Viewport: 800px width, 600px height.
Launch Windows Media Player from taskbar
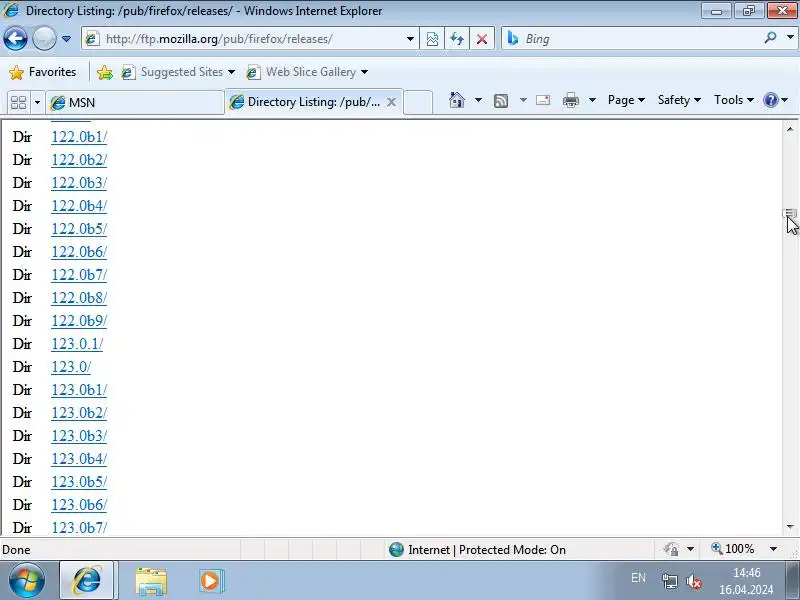[210, 581]
